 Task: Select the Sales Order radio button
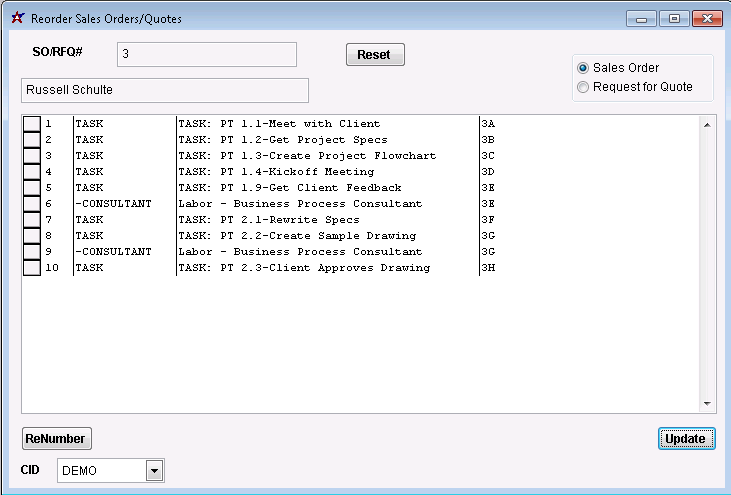(x=584, y=68)
